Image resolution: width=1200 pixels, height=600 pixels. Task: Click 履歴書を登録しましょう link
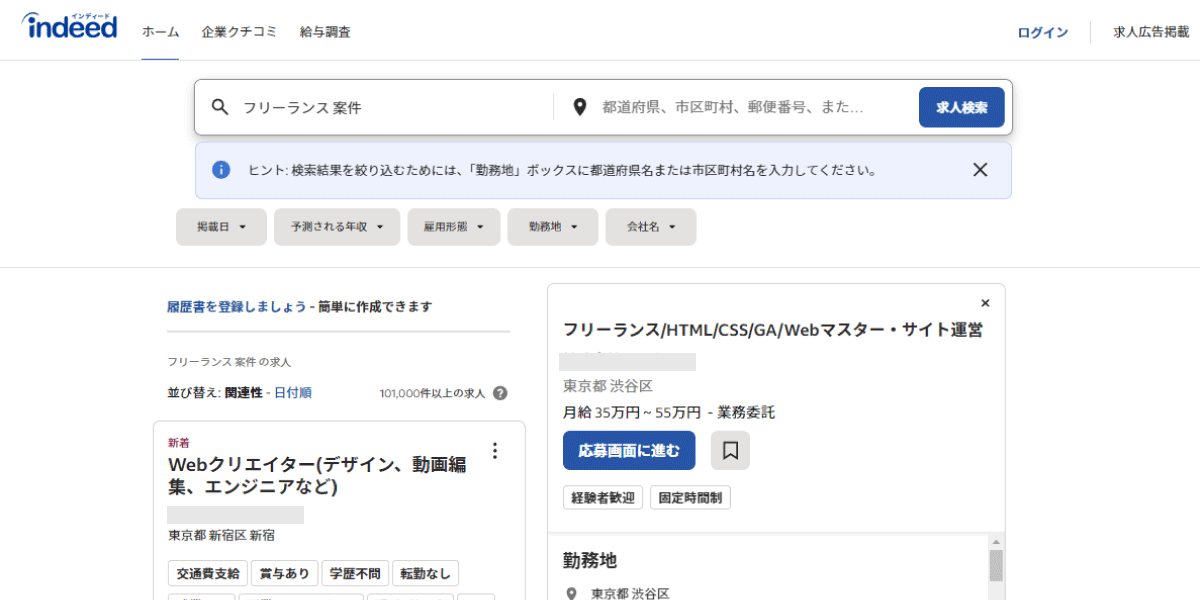[237, 307]
